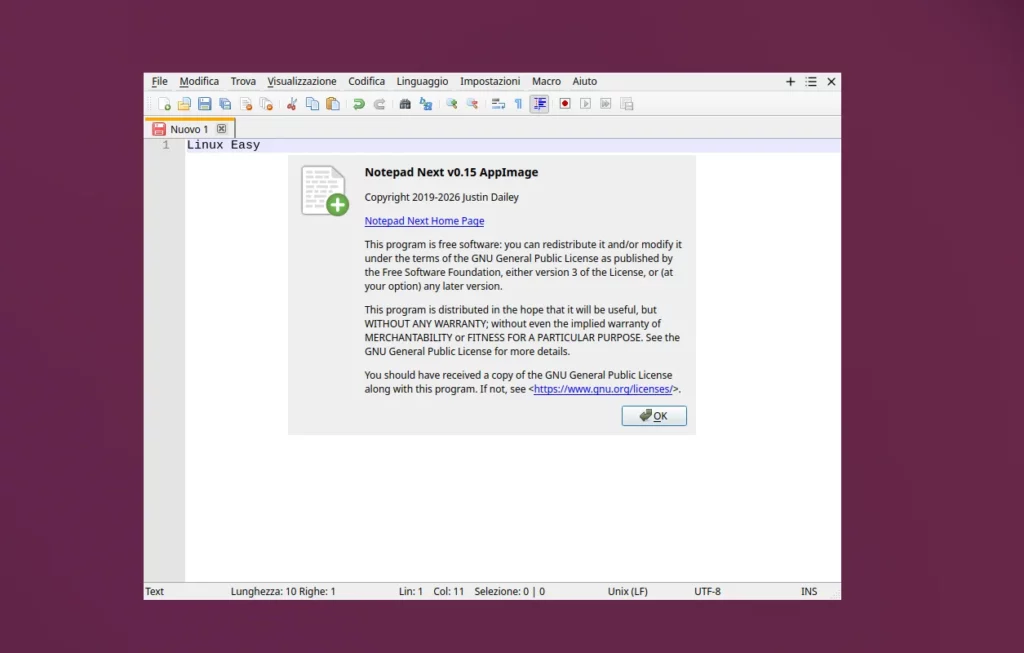Click the Close All documents toolbar icon
1024x653 pixels.
coord(266,104)
